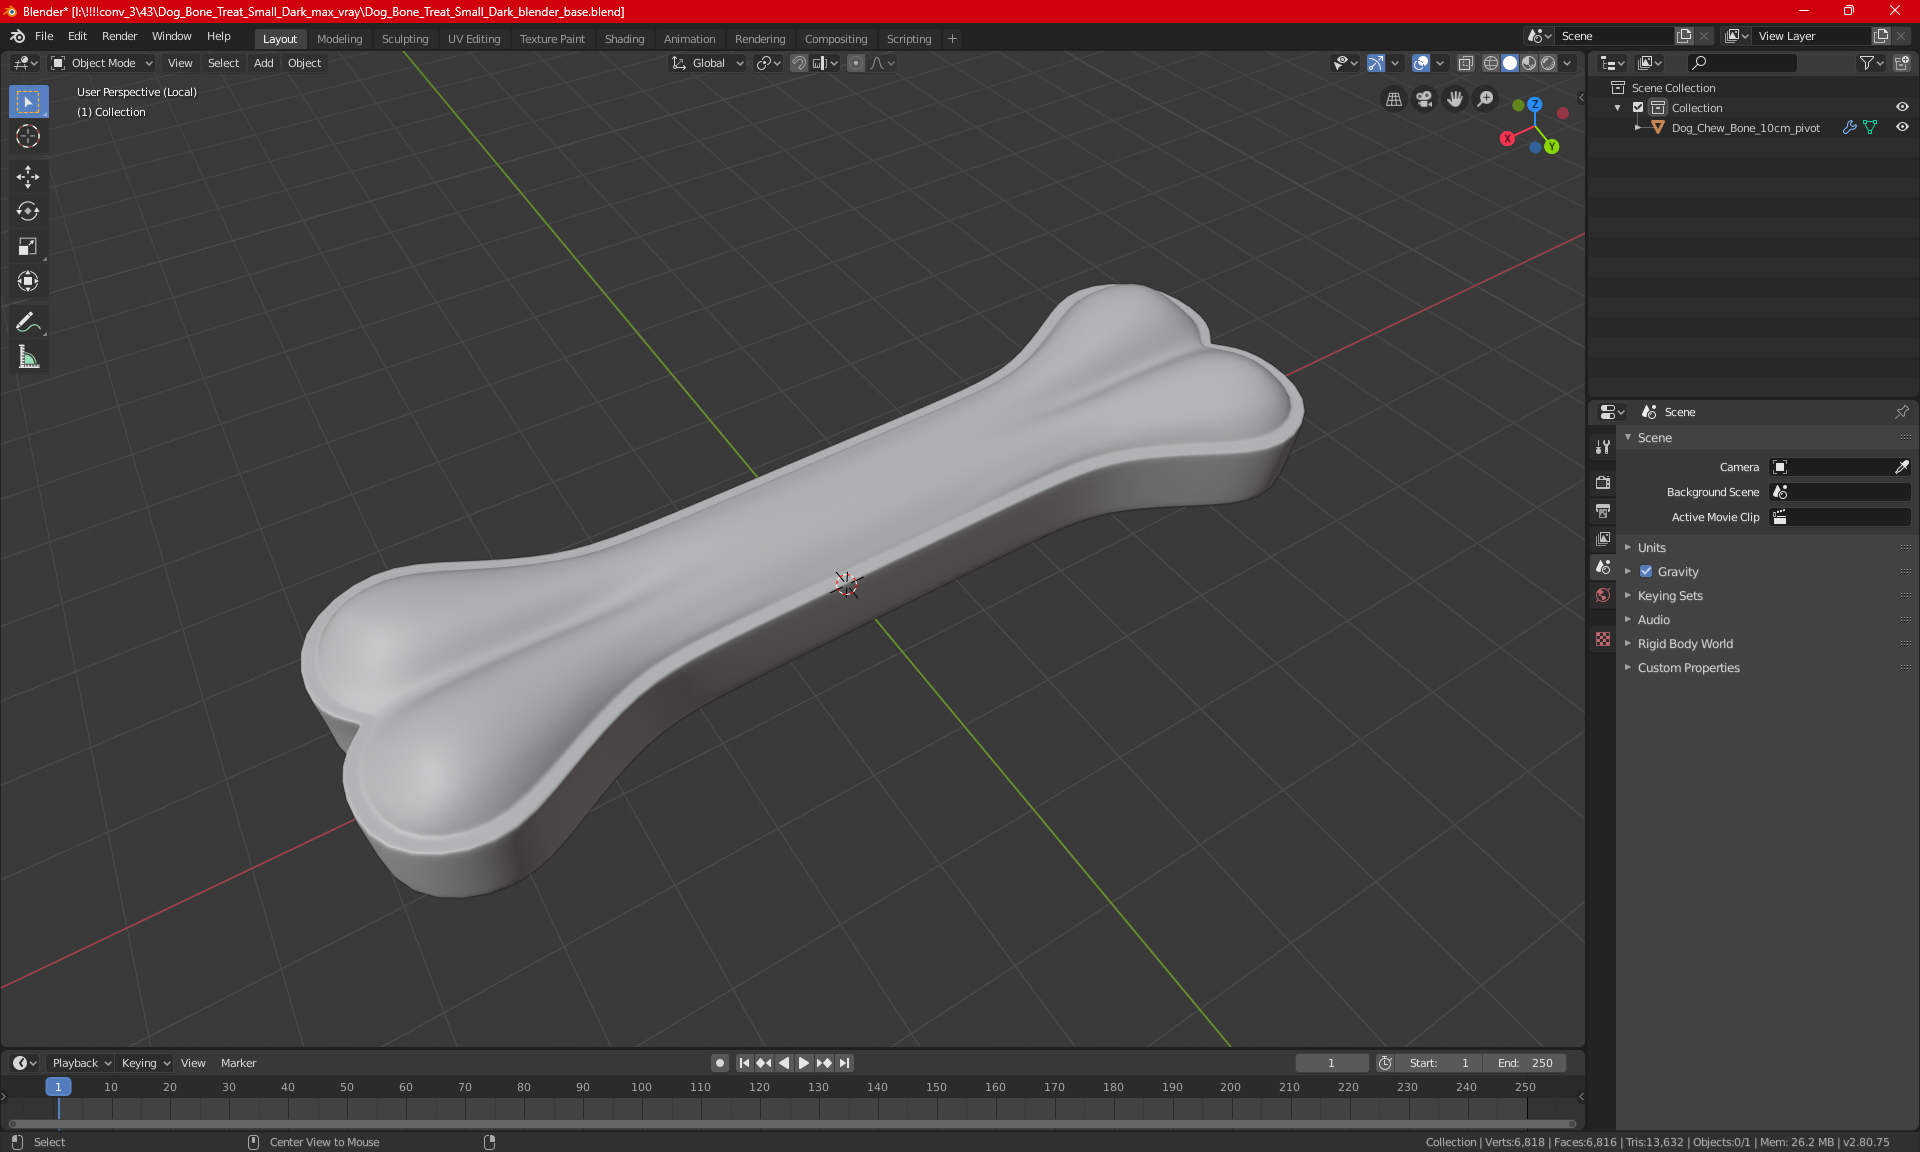
Task: Activate the Move tool
Action: tap(28, 177)
